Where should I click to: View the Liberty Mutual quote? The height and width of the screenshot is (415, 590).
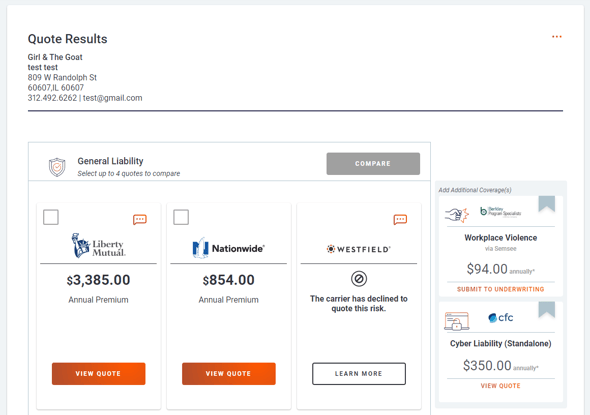[x=99, y=374]
